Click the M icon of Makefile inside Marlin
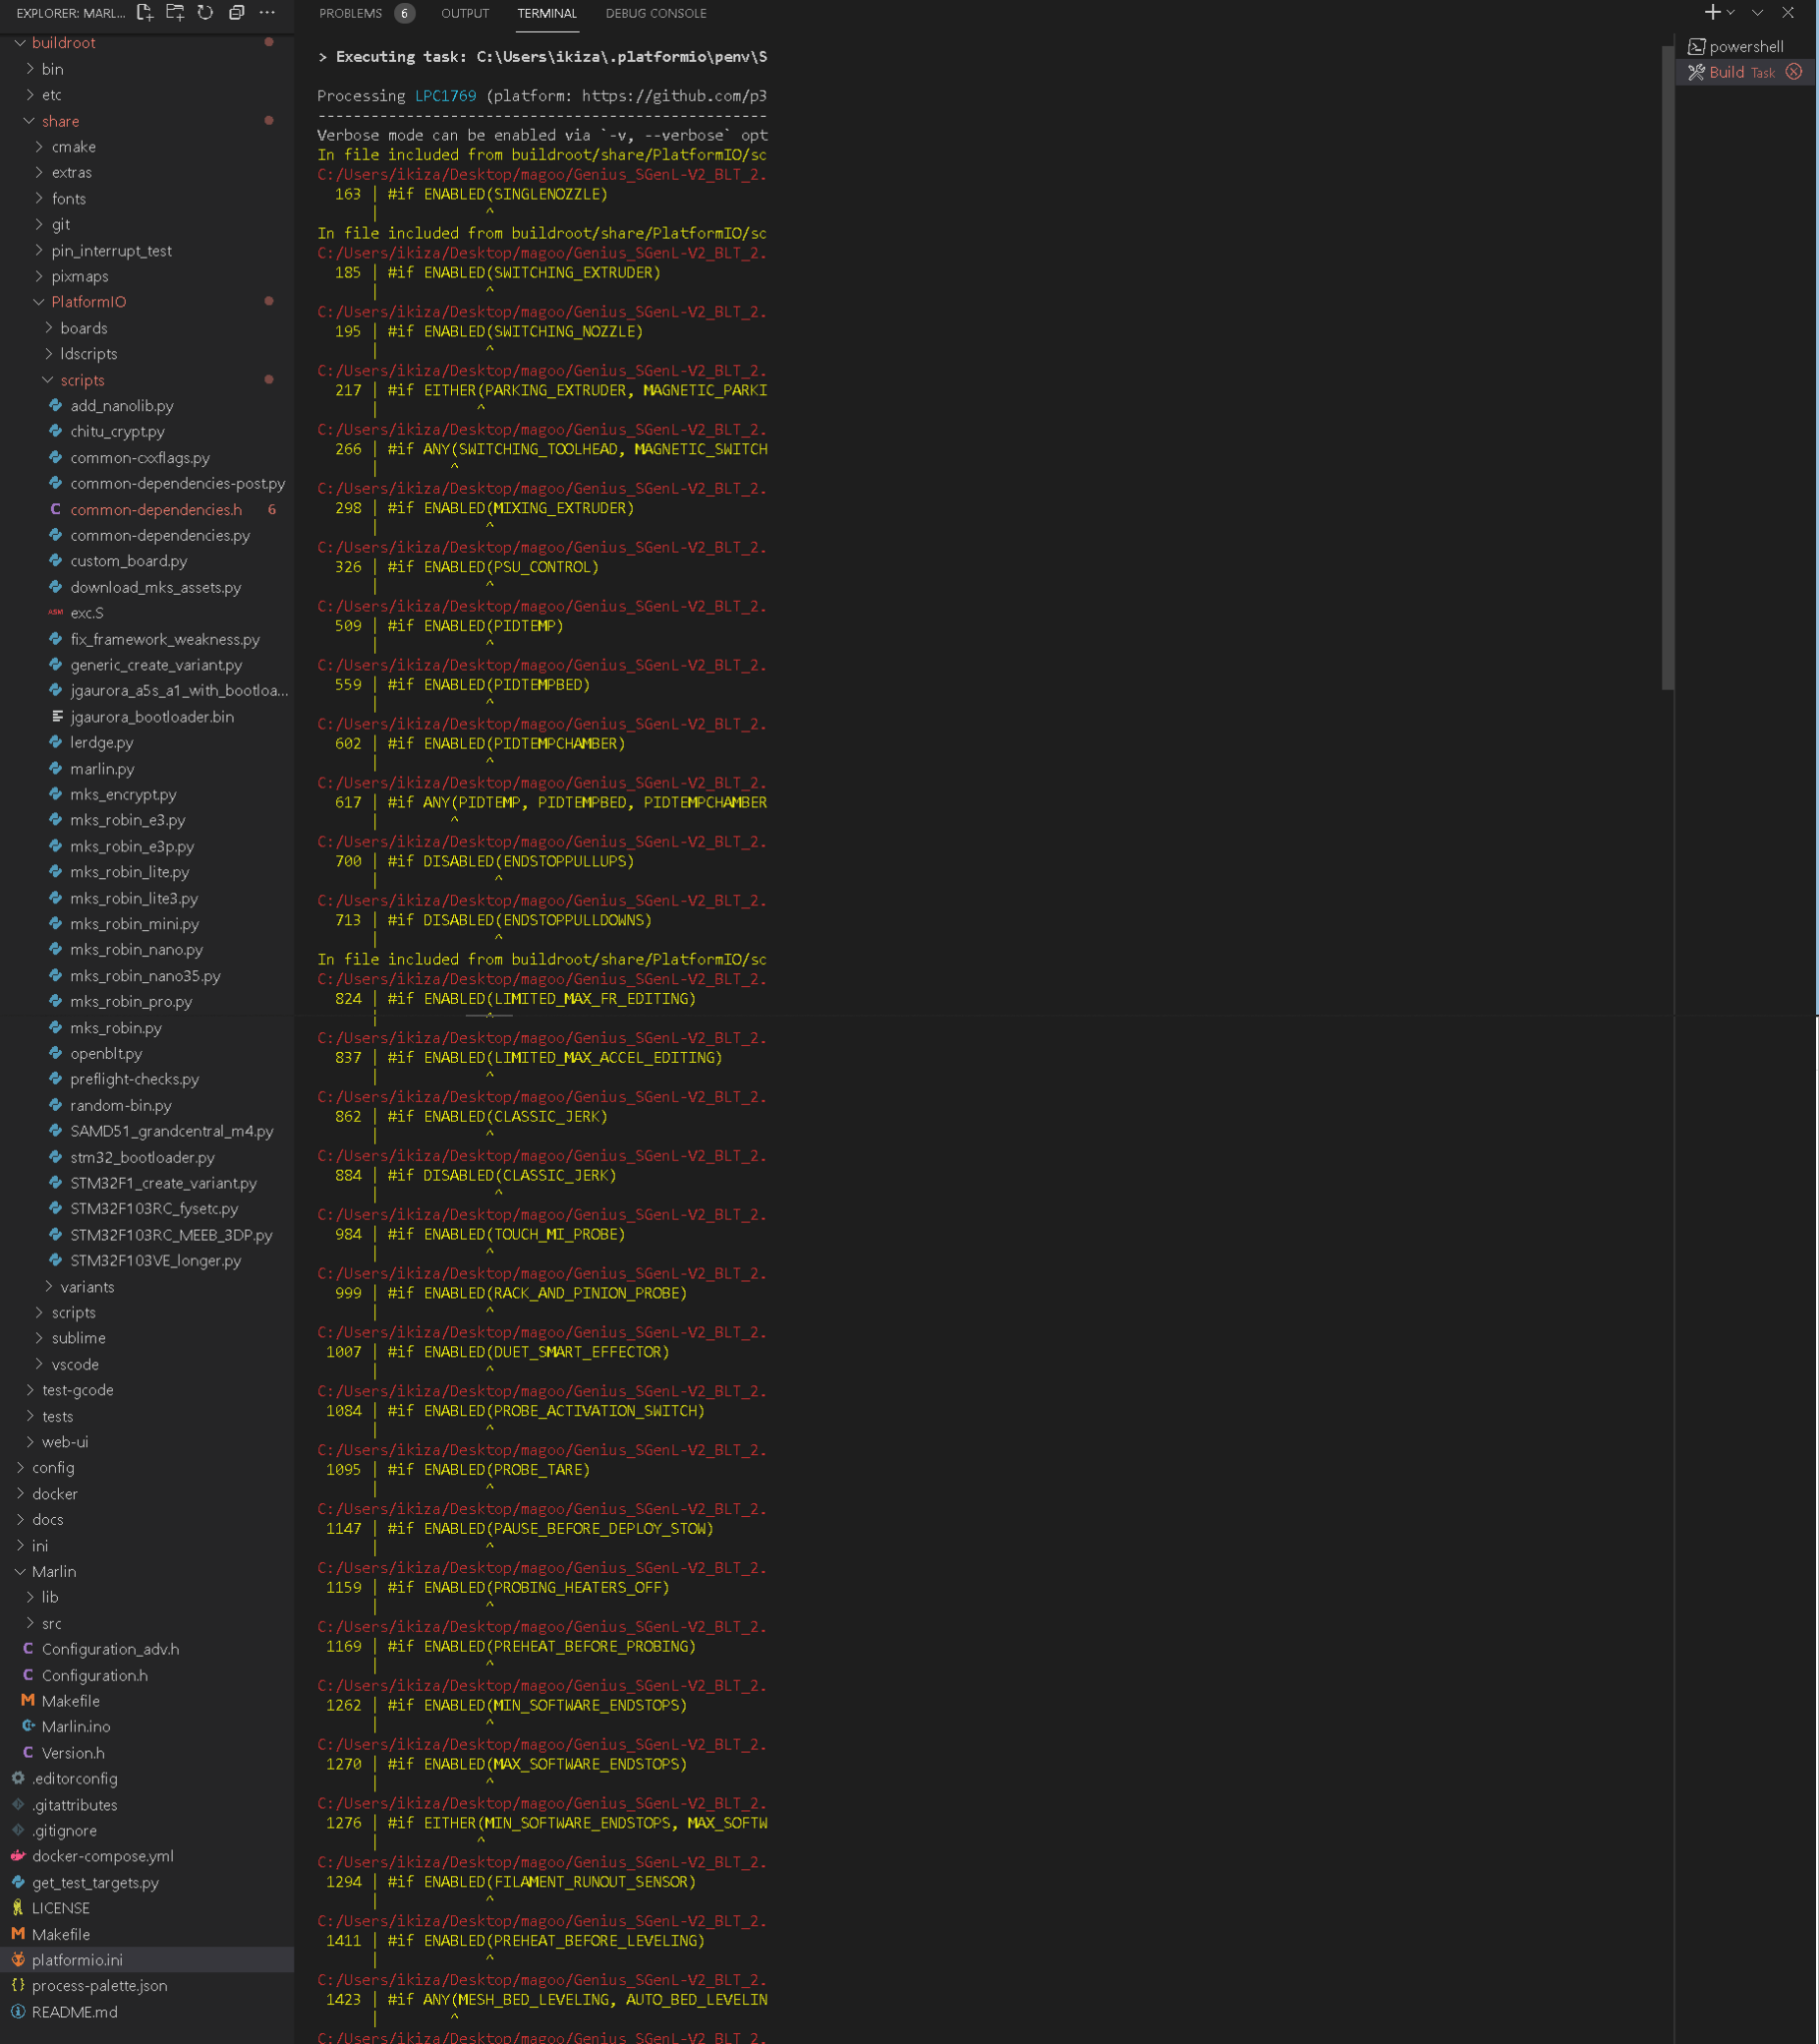The height and width of the screenshot is (2044, 1819). (x=28, y=1701)
